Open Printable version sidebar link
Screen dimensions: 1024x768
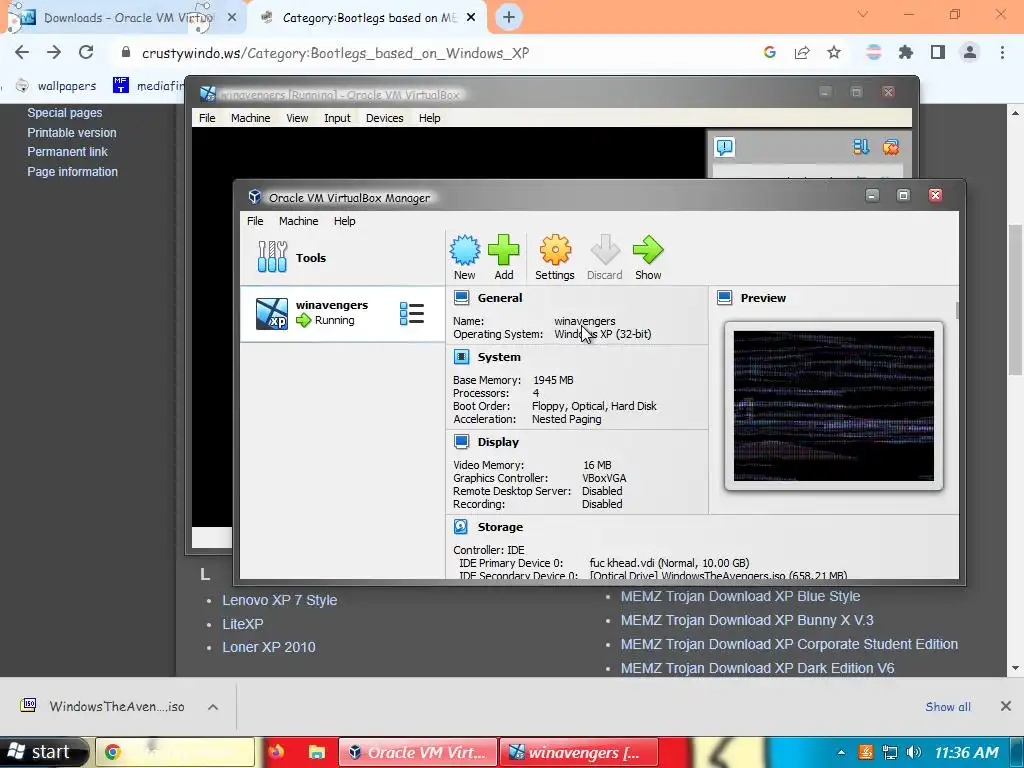72,132
